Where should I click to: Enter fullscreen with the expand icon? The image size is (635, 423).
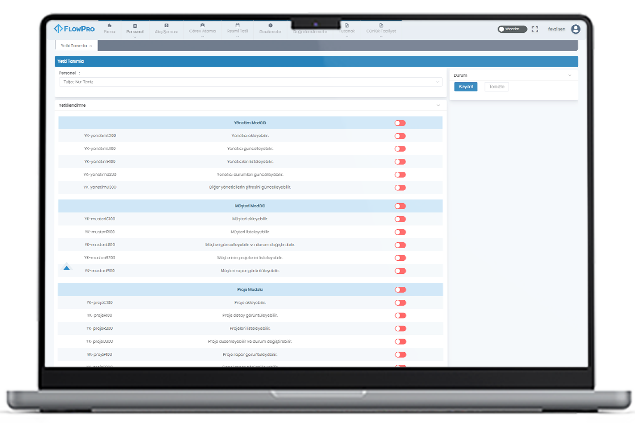pyautogui.click(x=535, y=29)
